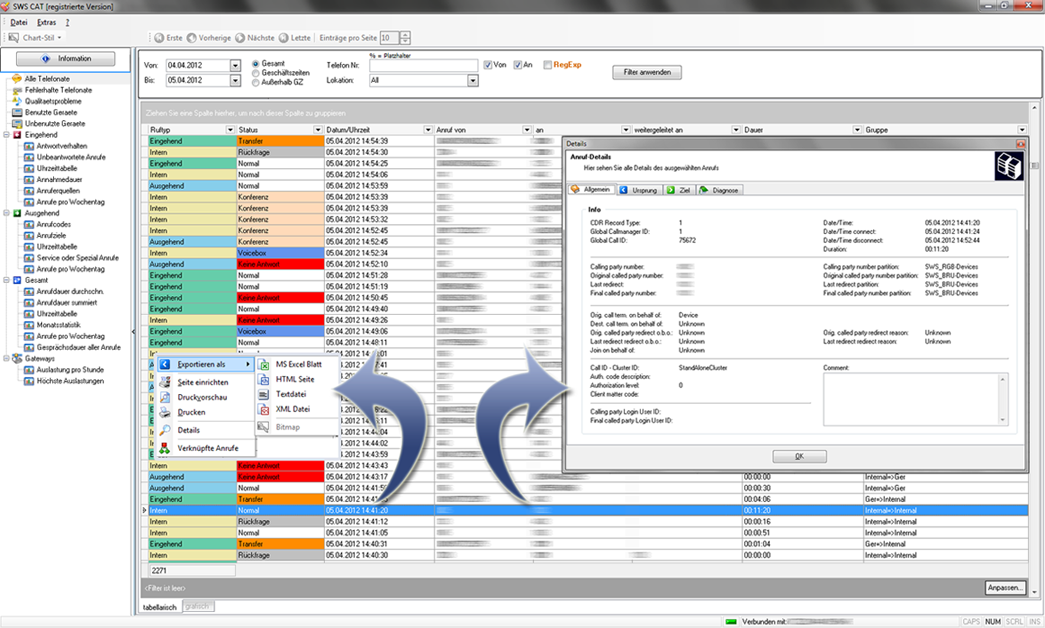This screenshot has height=628, width=1045.
Task: Open the Anrufdauer summiert chart
Action: pos(67,303)
